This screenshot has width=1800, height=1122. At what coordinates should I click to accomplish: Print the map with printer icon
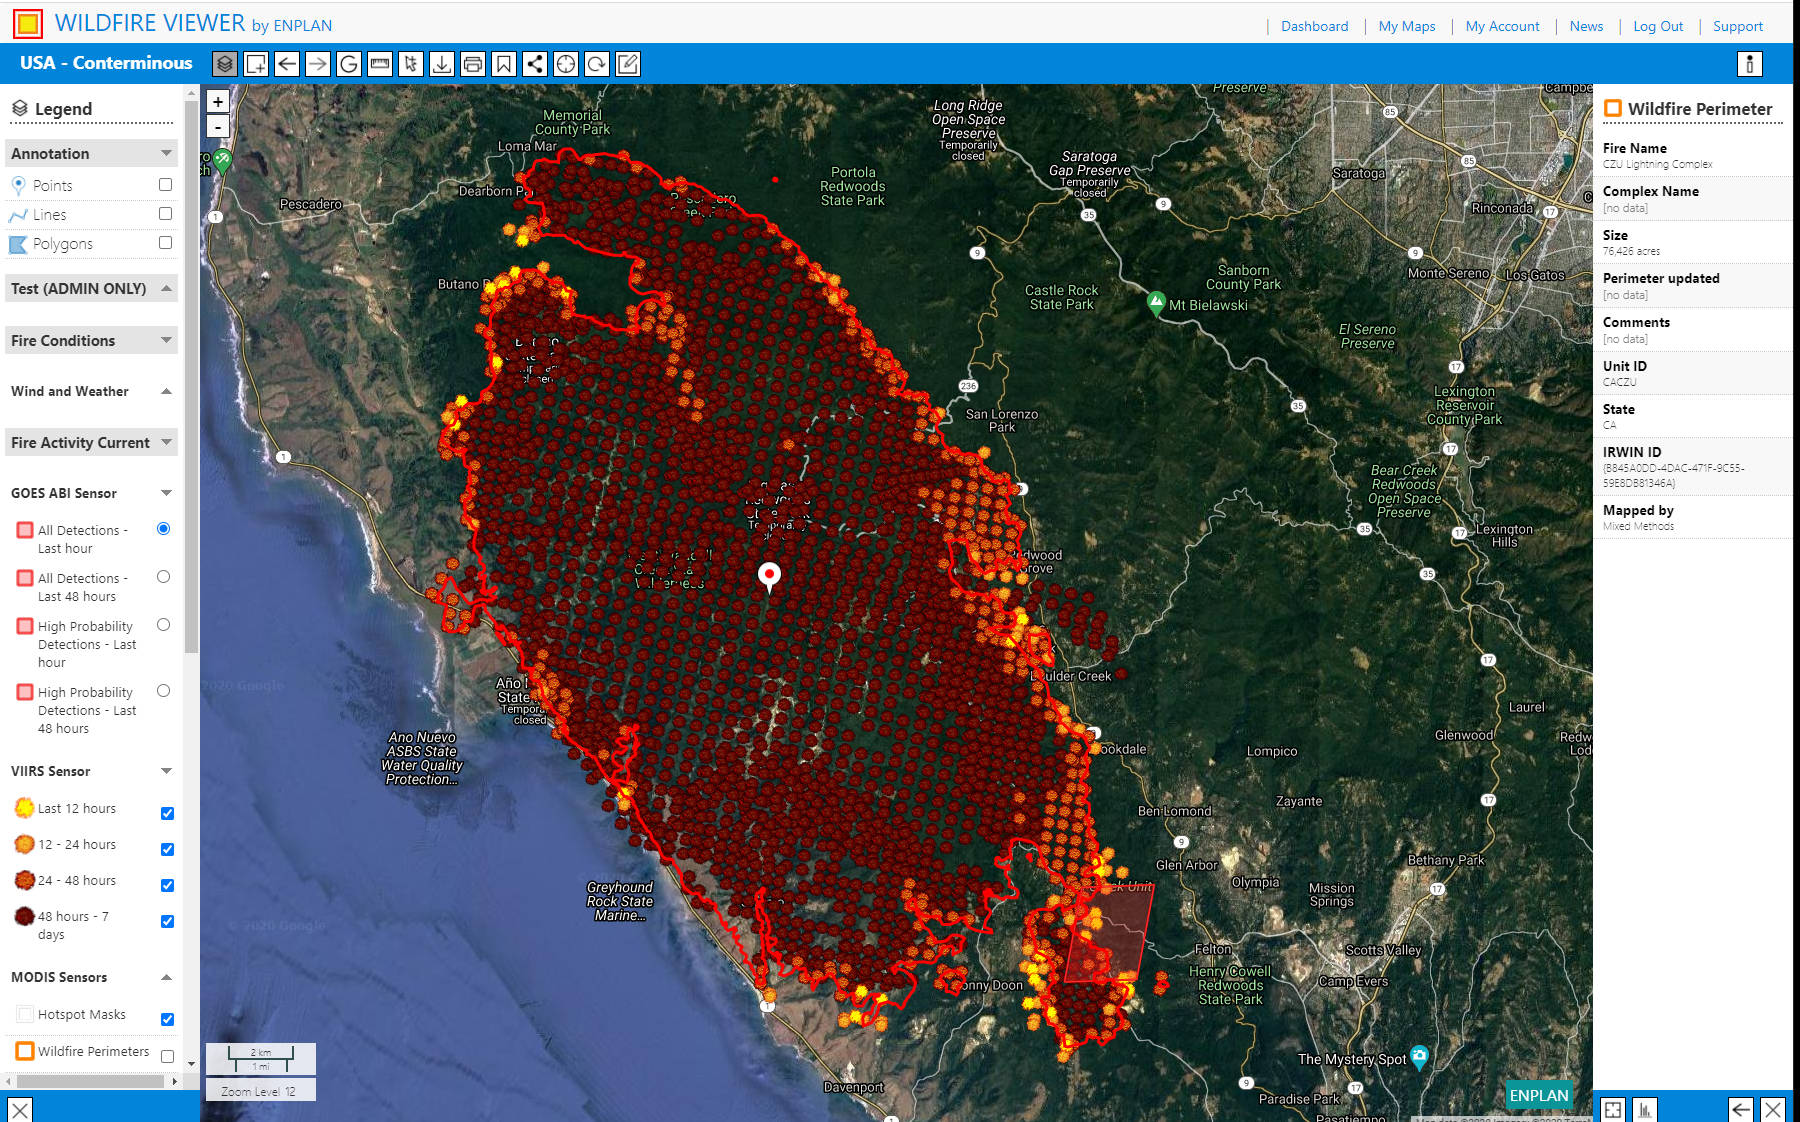(x=473, y=64)
